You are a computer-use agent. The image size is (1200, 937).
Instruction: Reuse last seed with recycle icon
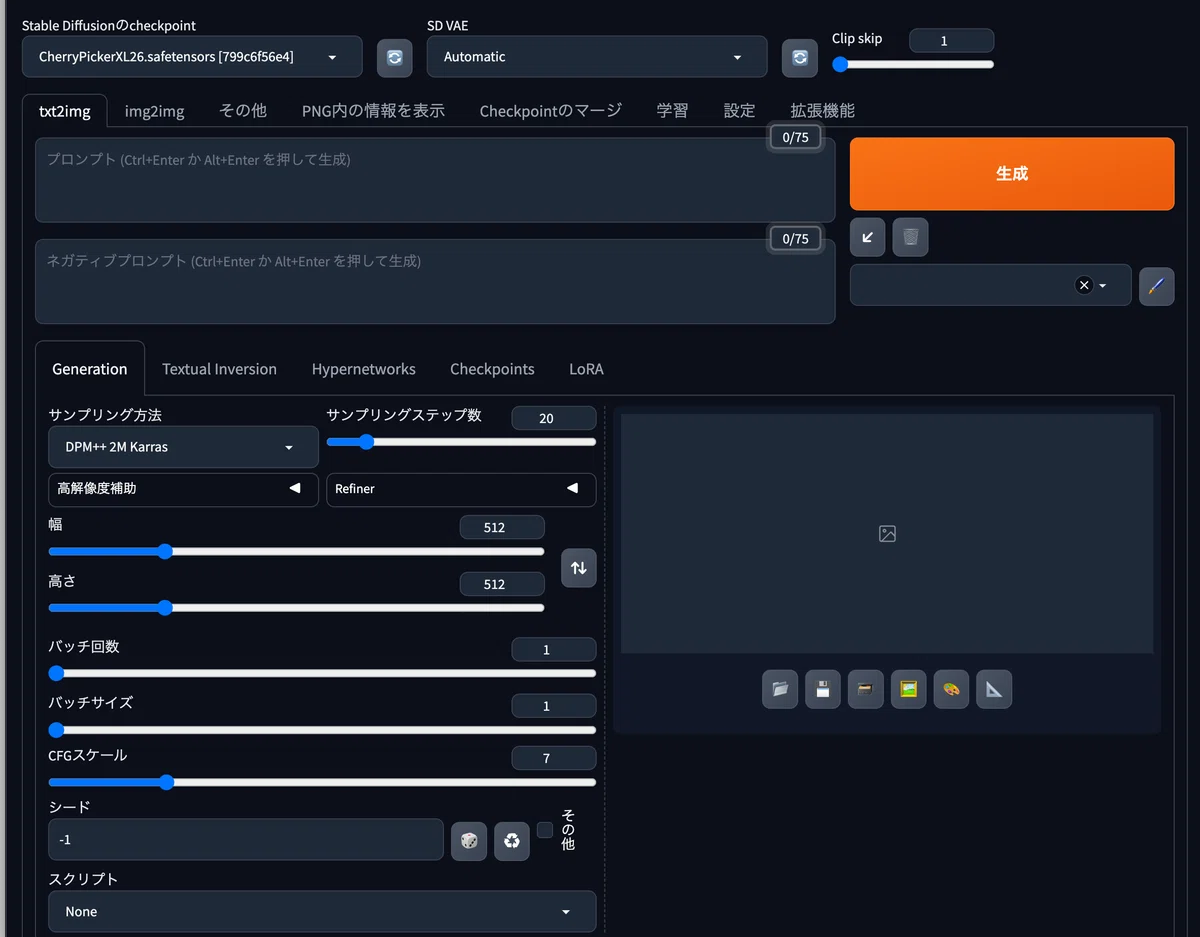512,841
